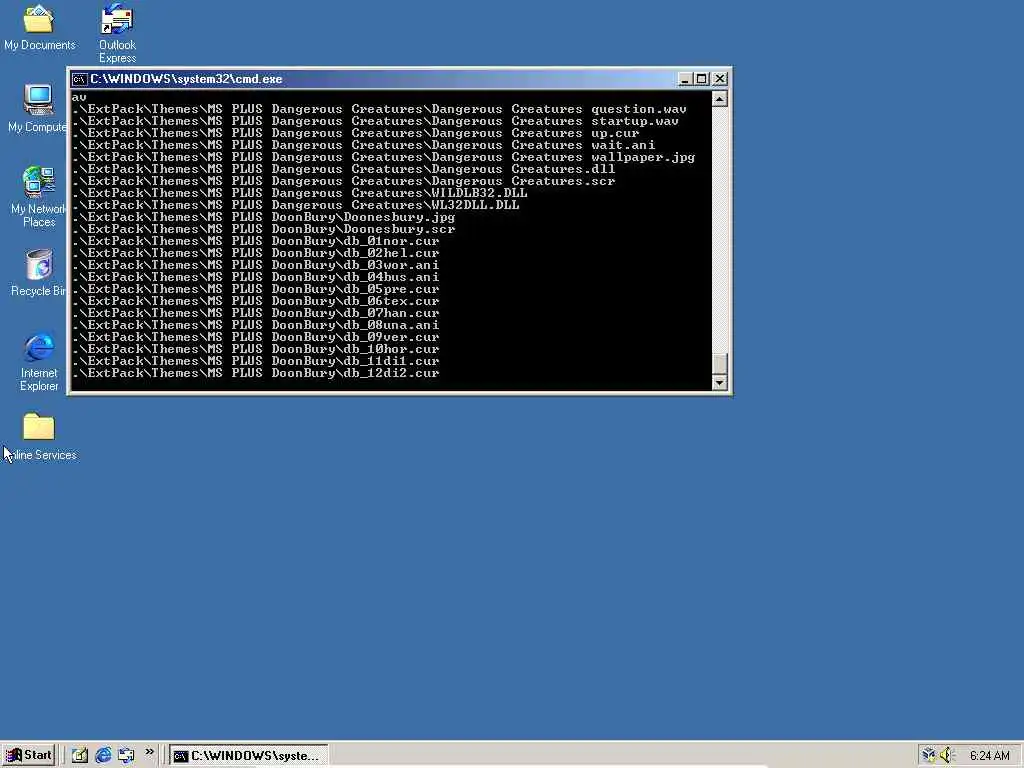Click the line ending in Doonesbury.jpg
Viewport: 1024px width, 768px height.
264,217
